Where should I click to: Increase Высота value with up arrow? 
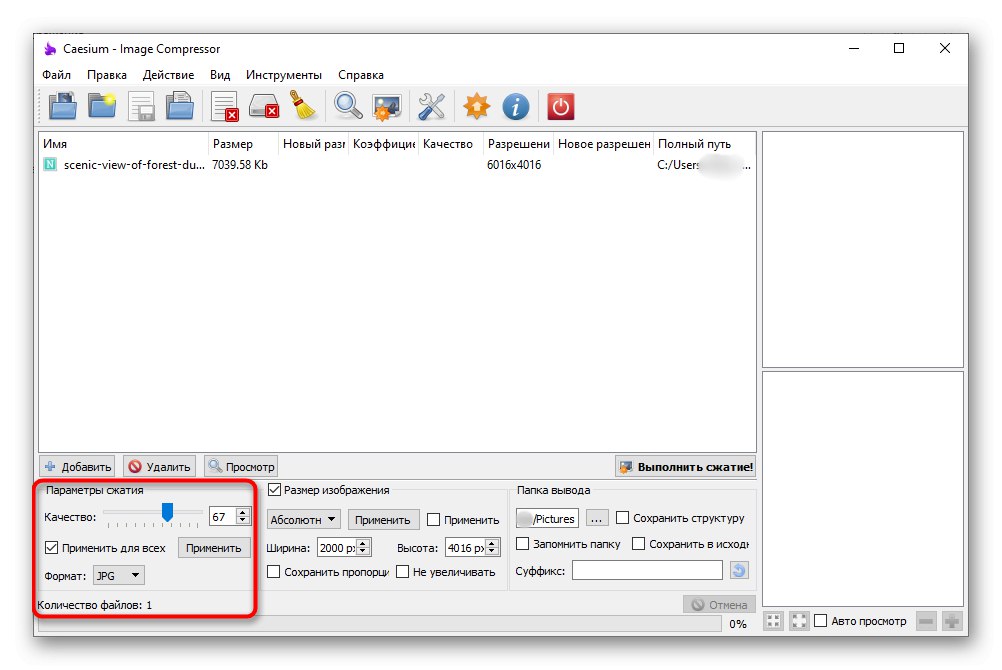tap(492, 543)
